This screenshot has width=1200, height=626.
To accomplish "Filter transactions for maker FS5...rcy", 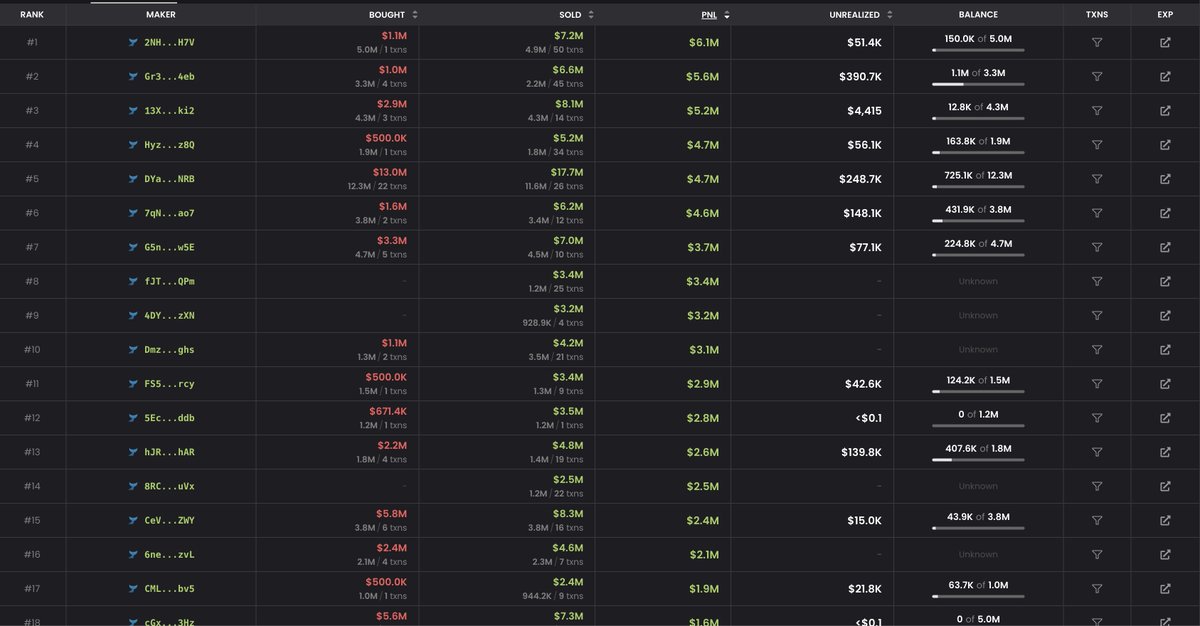I will pos(1097,384).
